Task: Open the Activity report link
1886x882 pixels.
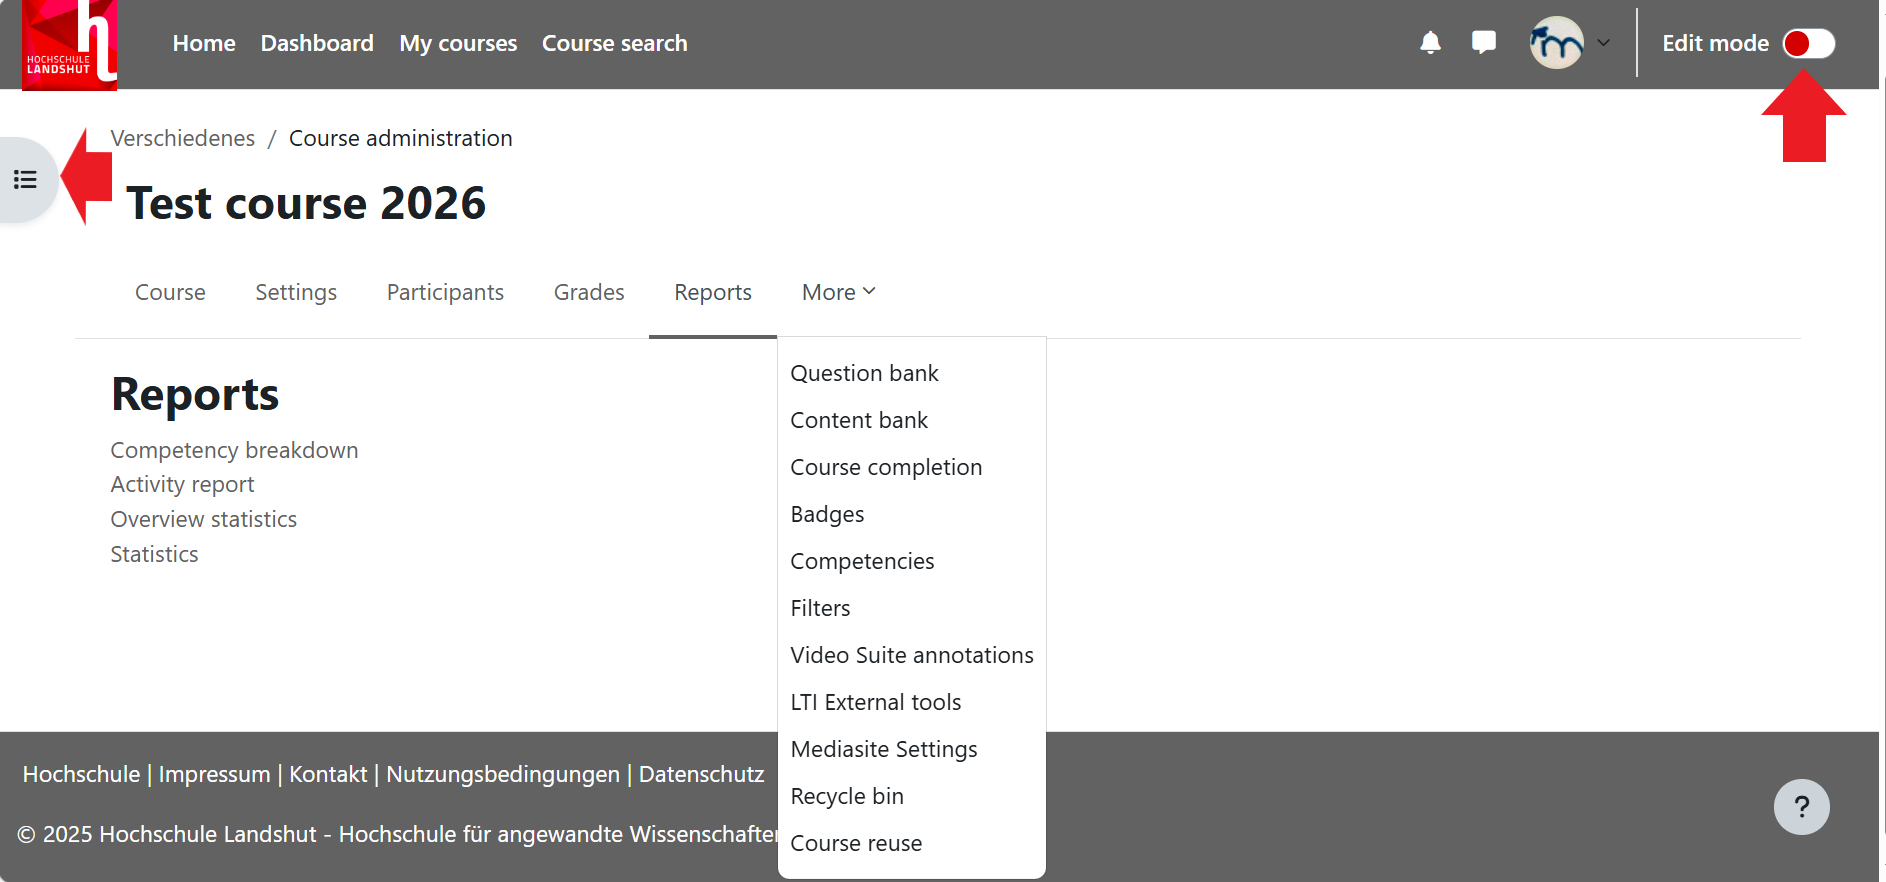Action: point(182,485)
